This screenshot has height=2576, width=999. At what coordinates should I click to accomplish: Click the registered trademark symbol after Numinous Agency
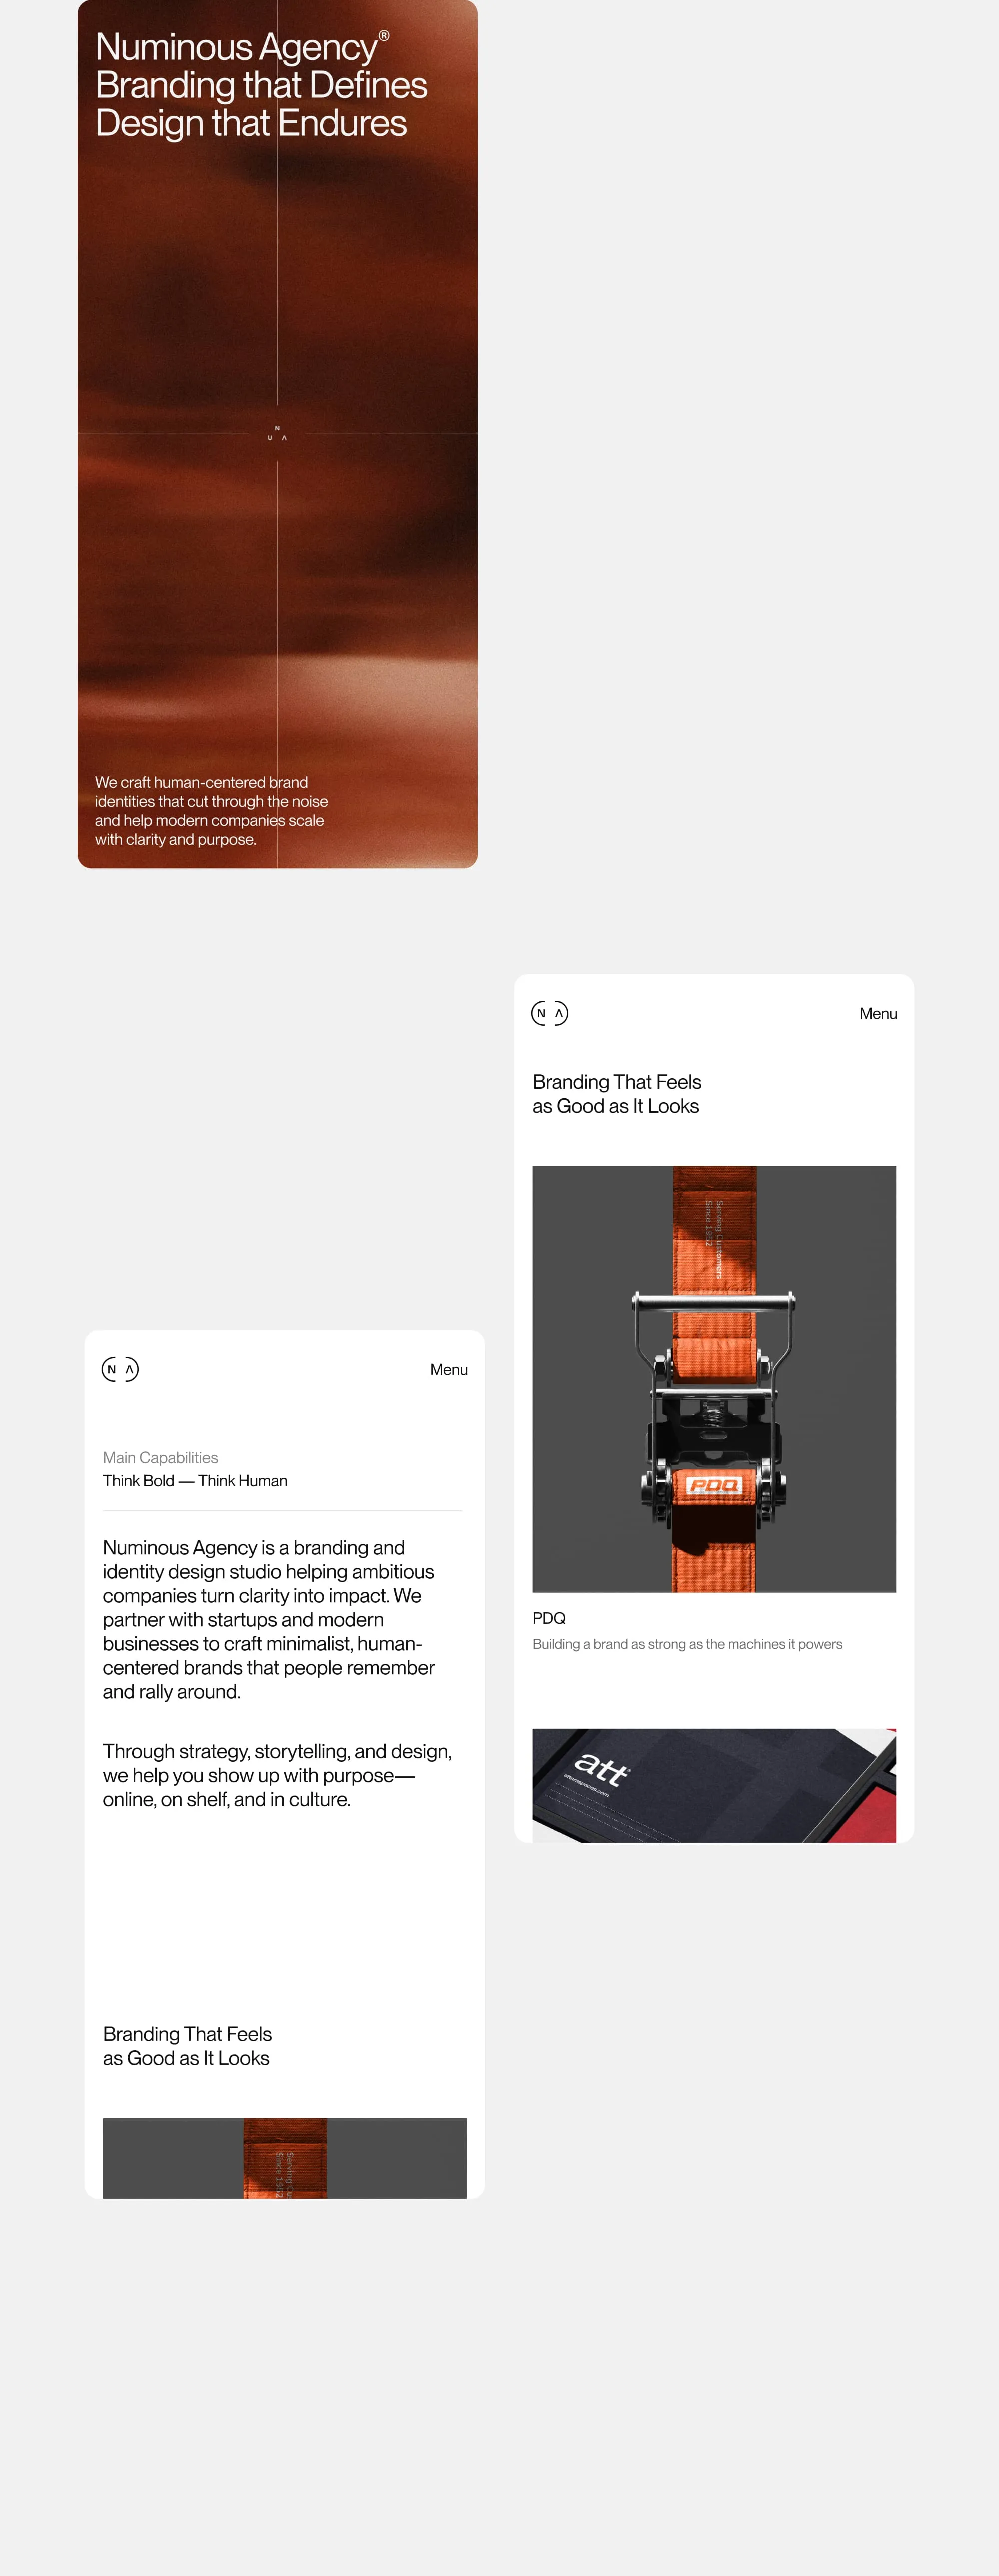pos(384,36)
